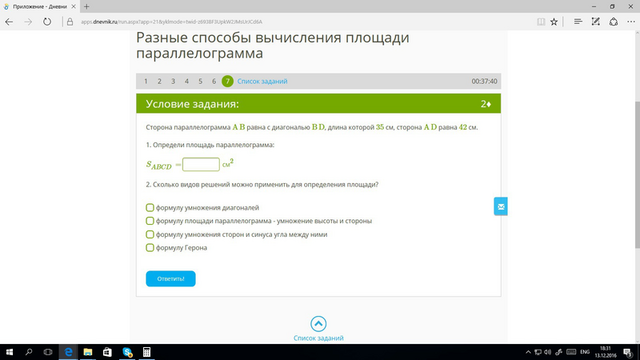This screenshot has width=640, height=360.
Task: Click the address bar URL
Action: [171, 22]
